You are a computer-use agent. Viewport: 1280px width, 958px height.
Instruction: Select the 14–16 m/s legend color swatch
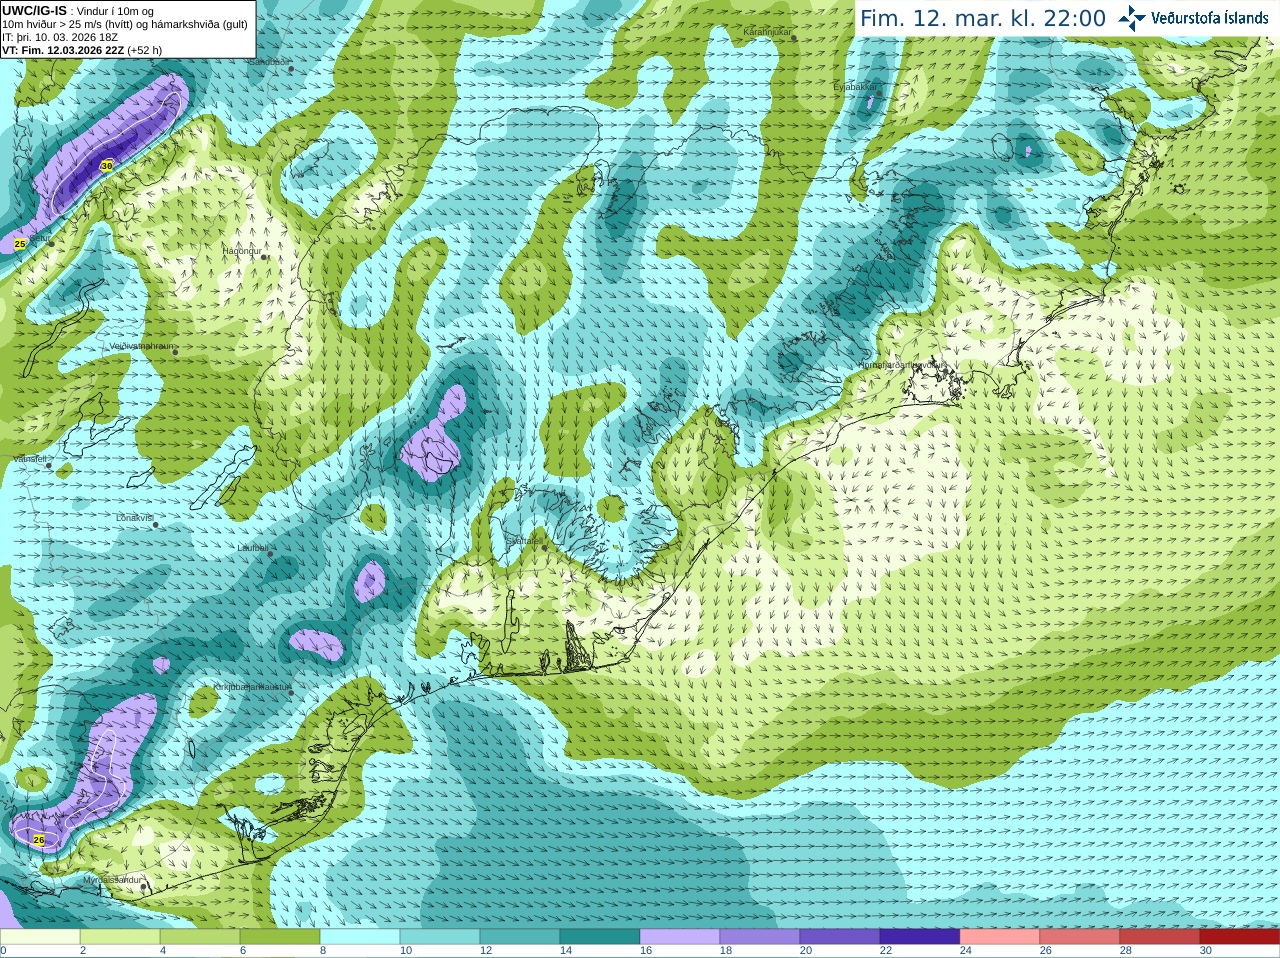click(600, 937)
